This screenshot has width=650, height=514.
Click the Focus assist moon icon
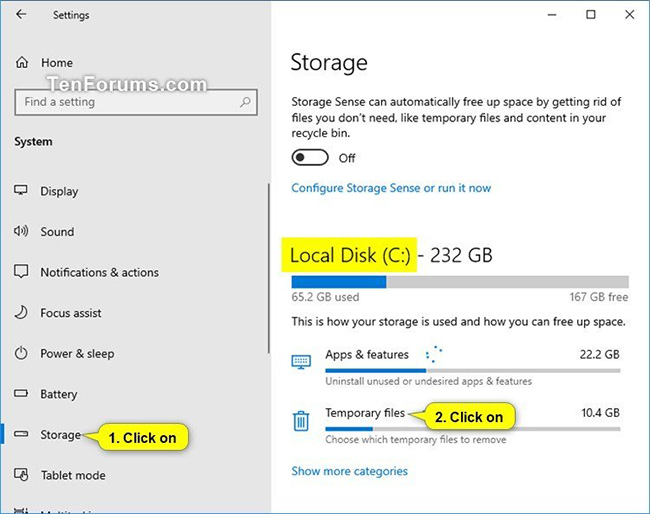[x=22, y=313]
